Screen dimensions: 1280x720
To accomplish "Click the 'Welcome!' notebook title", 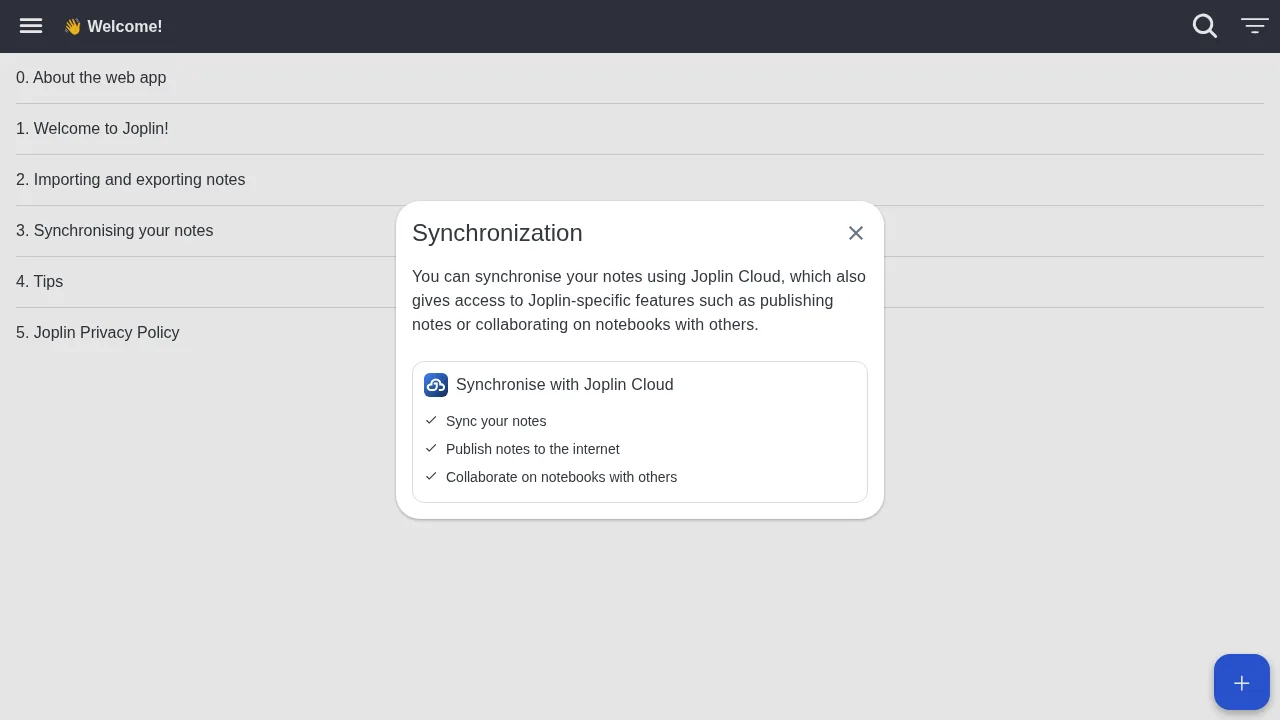I will pyautogui.click(x=113, y=26).
